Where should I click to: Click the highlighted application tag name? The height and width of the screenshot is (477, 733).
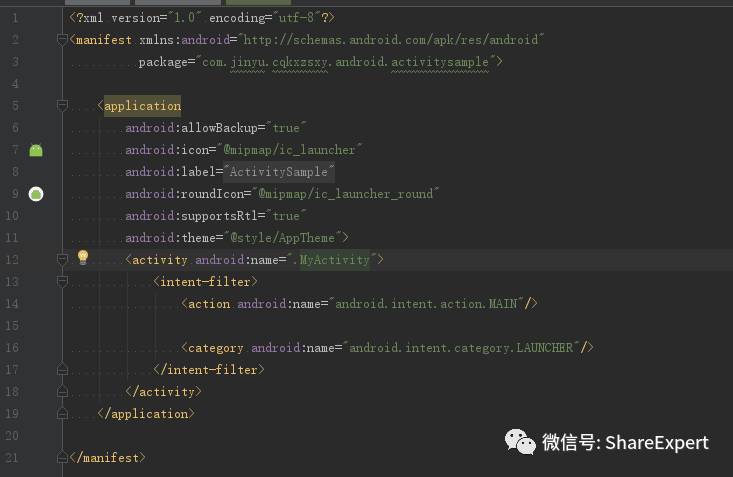point(142,106)
